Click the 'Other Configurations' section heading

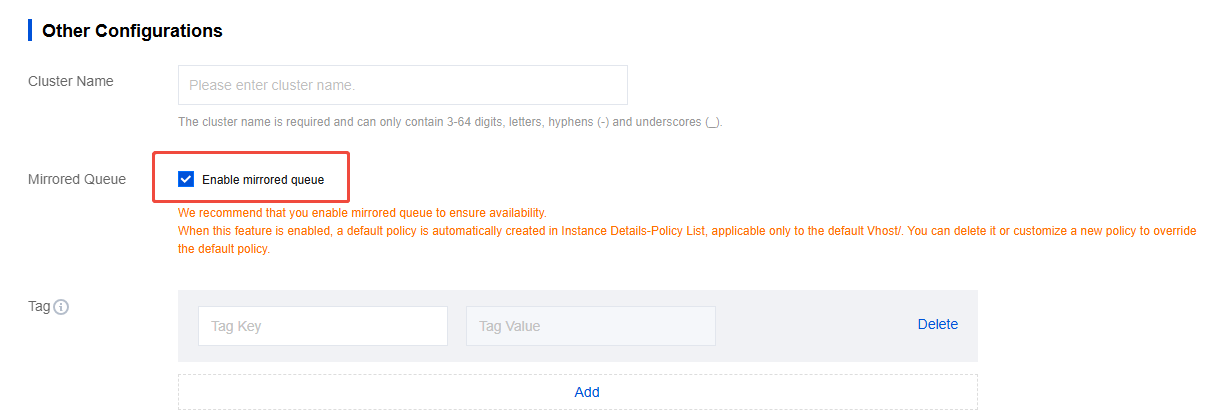click(132, 31)
